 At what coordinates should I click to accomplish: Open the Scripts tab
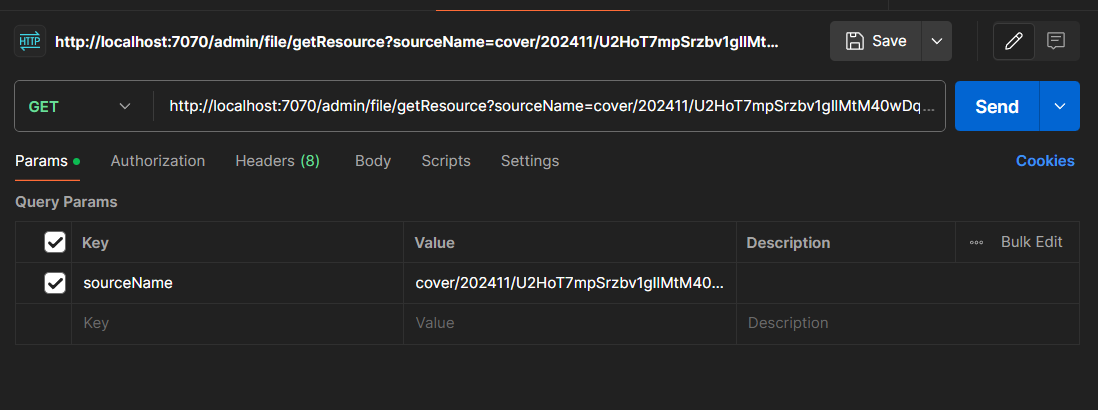click(446, 161)
